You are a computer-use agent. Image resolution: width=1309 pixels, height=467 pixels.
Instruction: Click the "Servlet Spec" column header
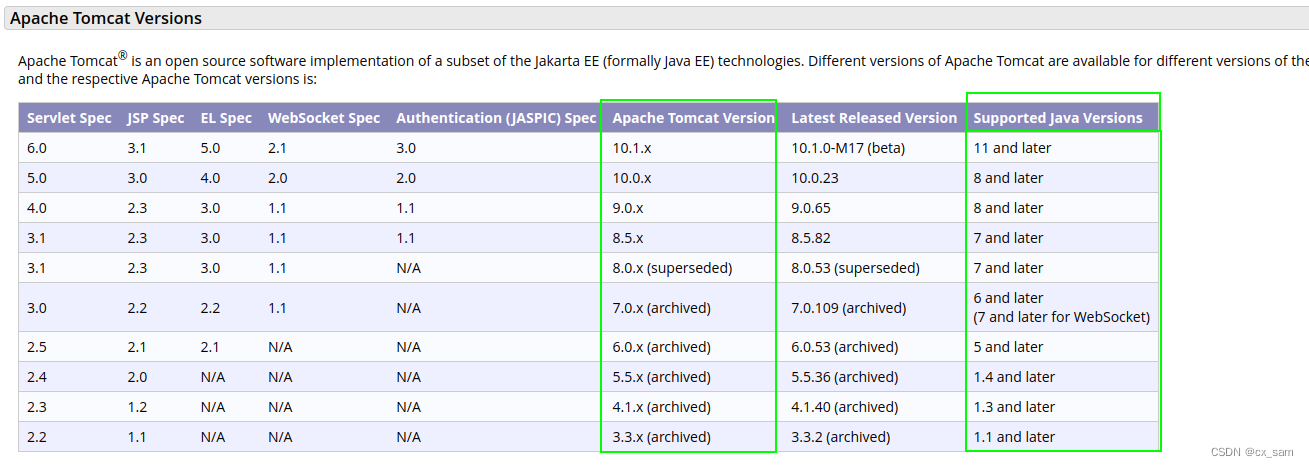[69, 118]
